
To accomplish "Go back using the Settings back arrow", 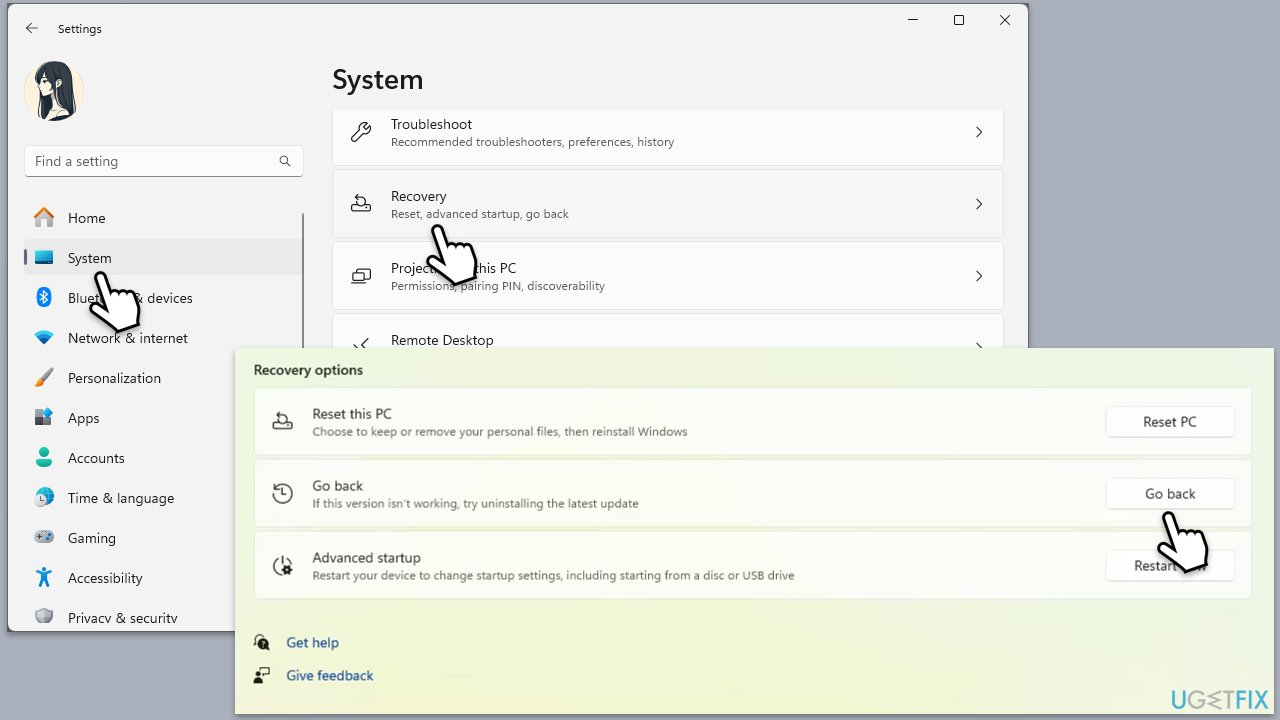I will point(32,29).
